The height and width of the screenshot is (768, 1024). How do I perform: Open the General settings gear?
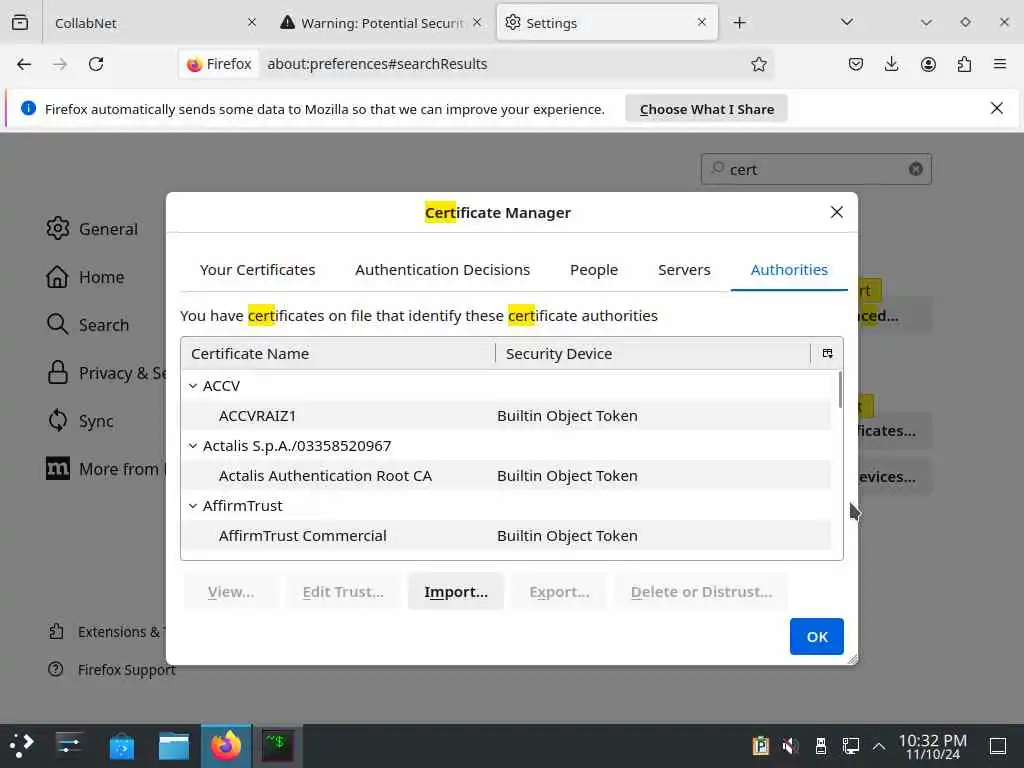(x=92, y=229)
